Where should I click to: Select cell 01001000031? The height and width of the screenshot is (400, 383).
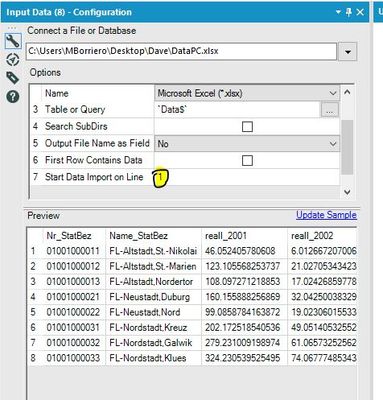click(73, 328)
